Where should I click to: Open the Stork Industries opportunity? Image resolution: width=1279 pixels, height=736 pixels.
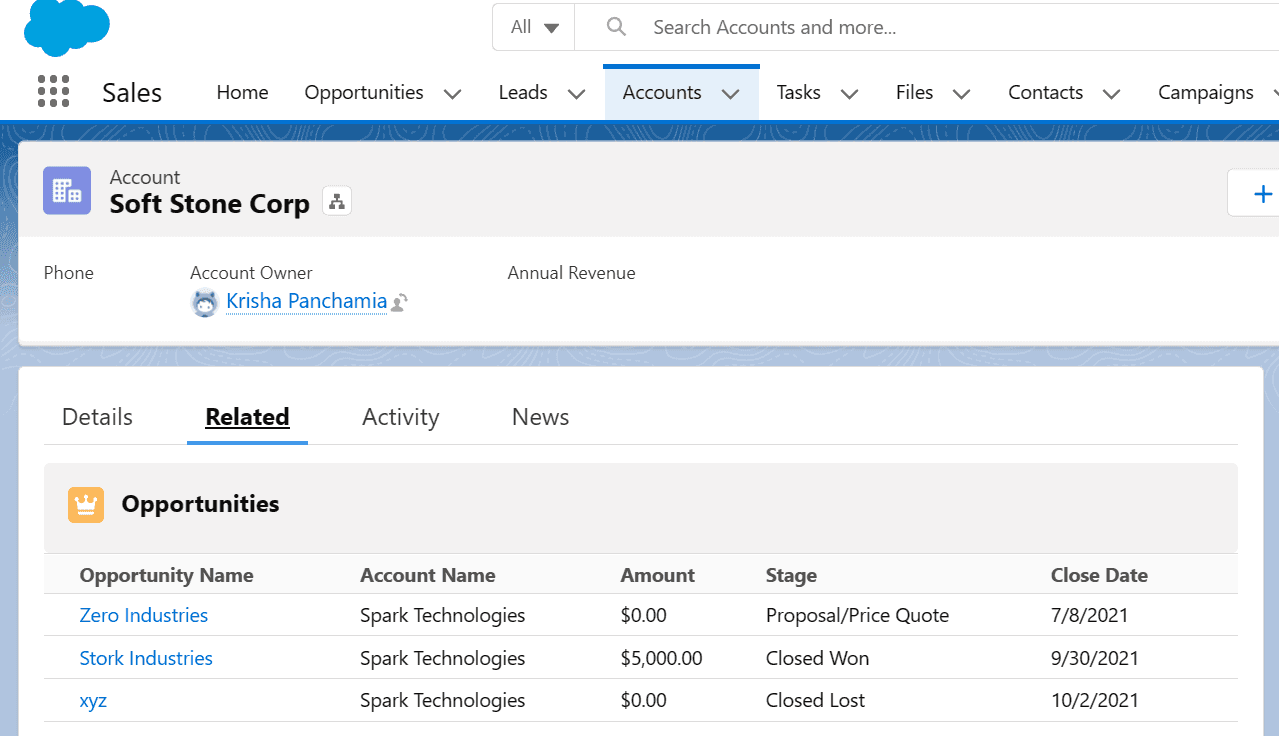(x=146, y=658)
